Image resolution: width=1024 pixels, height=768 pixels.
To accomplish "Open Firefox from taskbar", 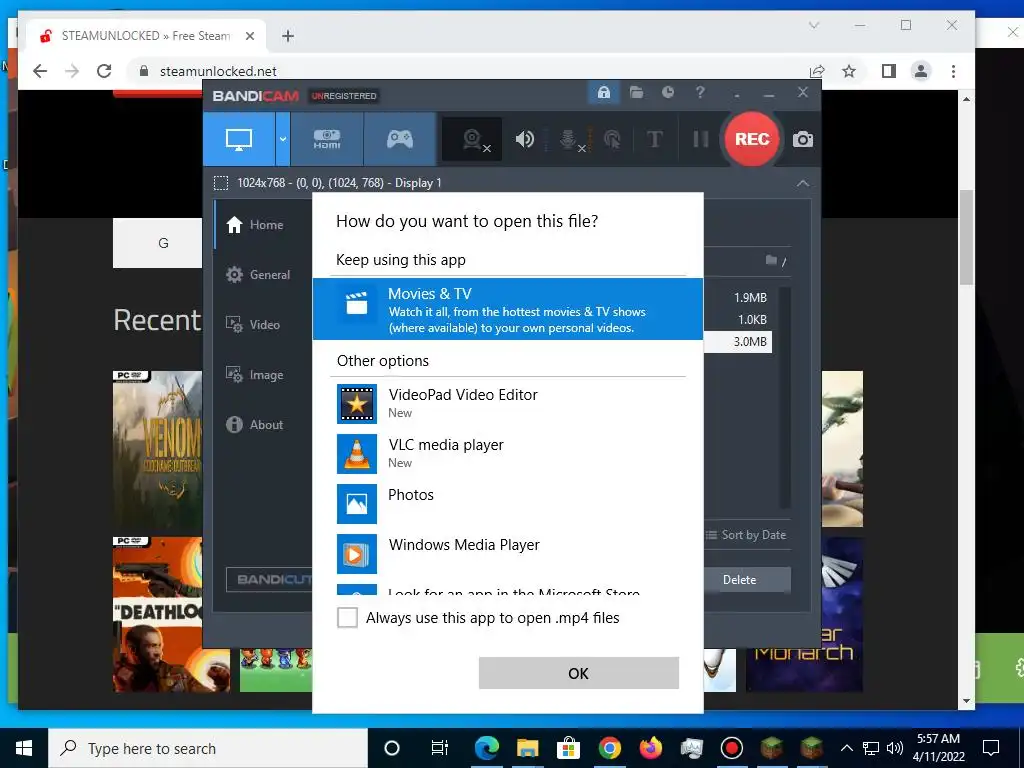I will coord(650,748).
